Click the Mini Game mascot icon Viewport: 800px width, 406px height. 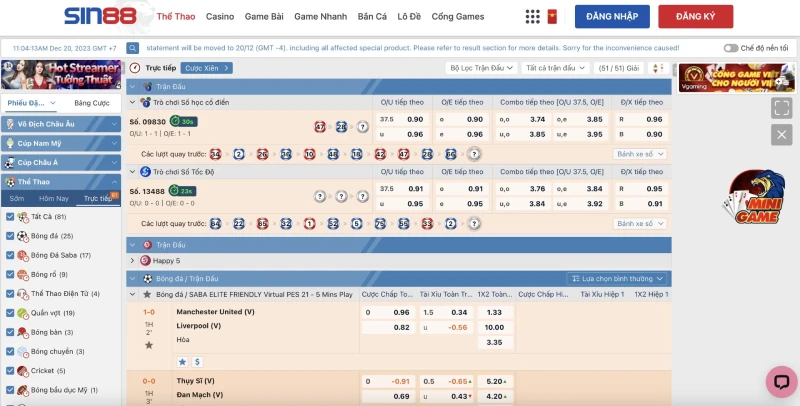tap(756, 197)
